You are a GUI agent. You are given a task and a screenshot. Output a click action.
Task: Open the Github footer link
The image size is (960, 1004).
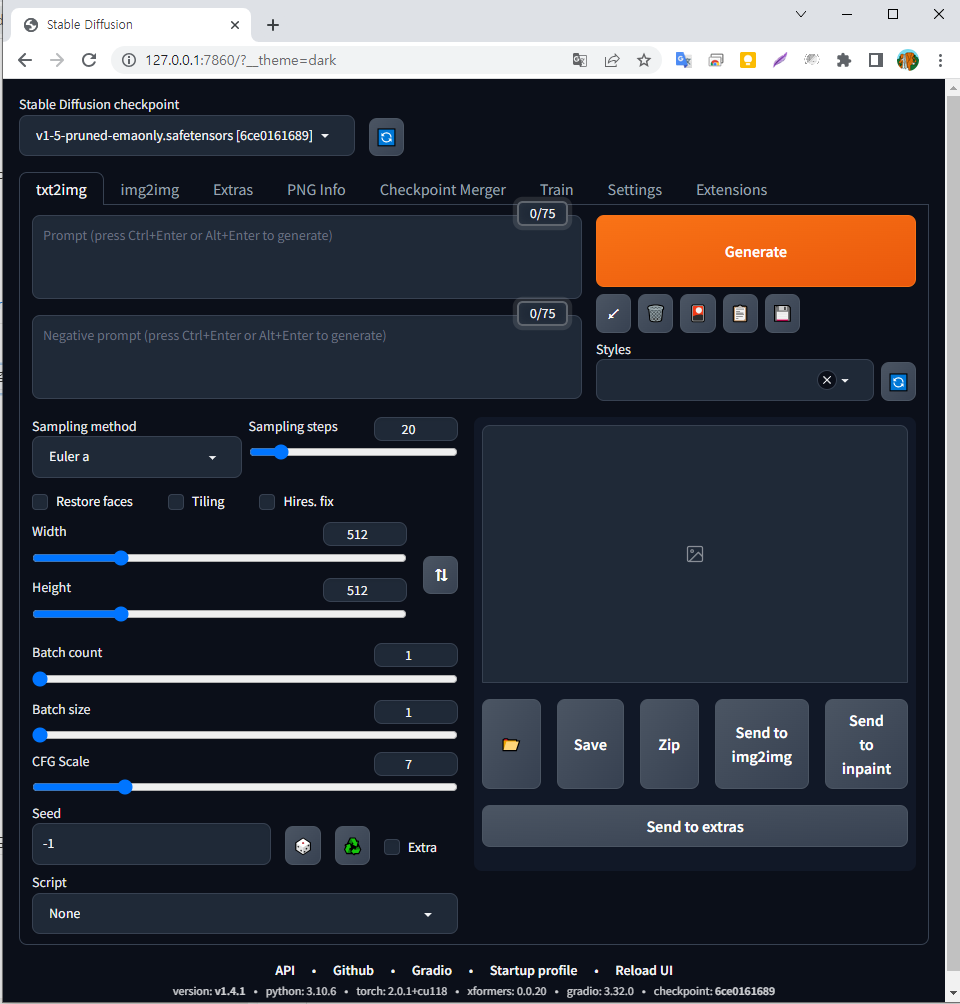353,971
